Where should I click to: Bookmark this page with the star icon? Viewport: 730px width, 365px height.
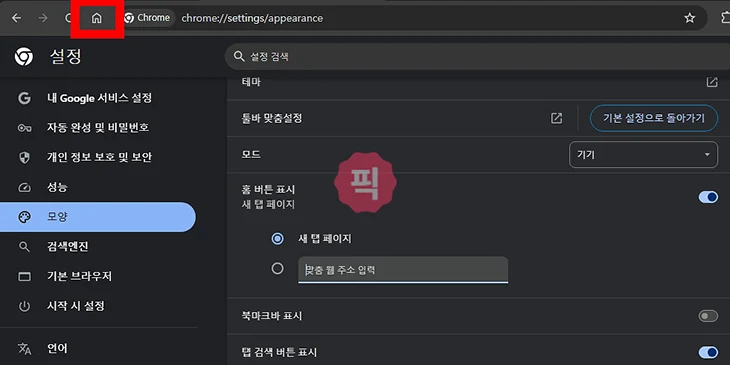[689, 18]
